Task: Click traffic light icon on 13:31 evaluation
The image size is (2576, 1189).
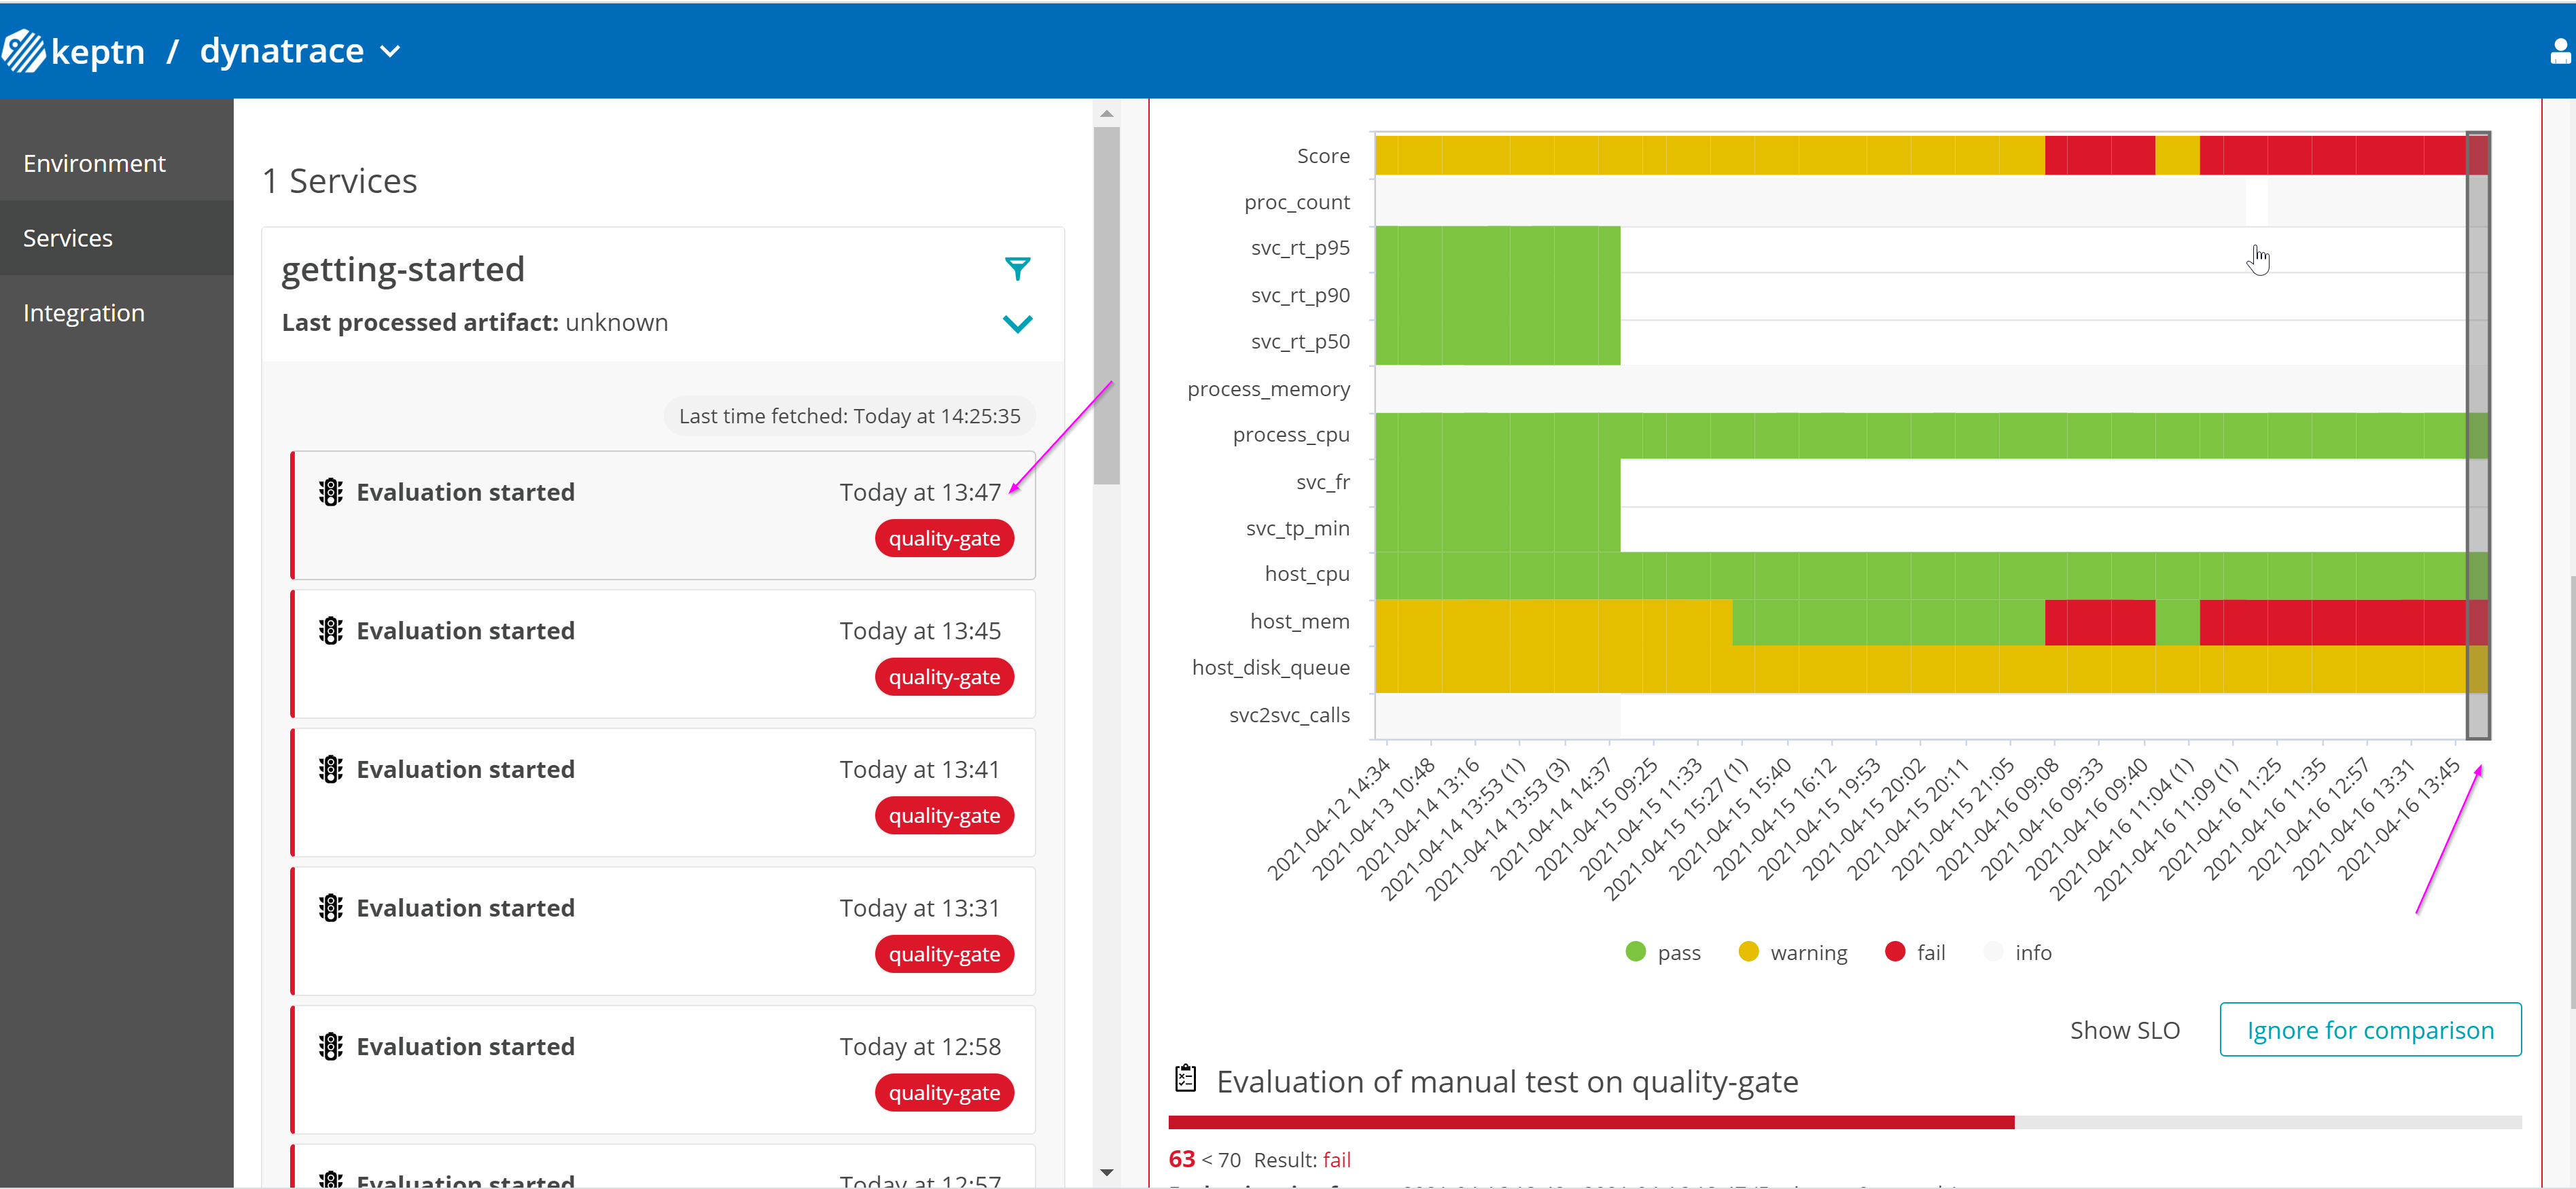Action: tap(330, 908)
